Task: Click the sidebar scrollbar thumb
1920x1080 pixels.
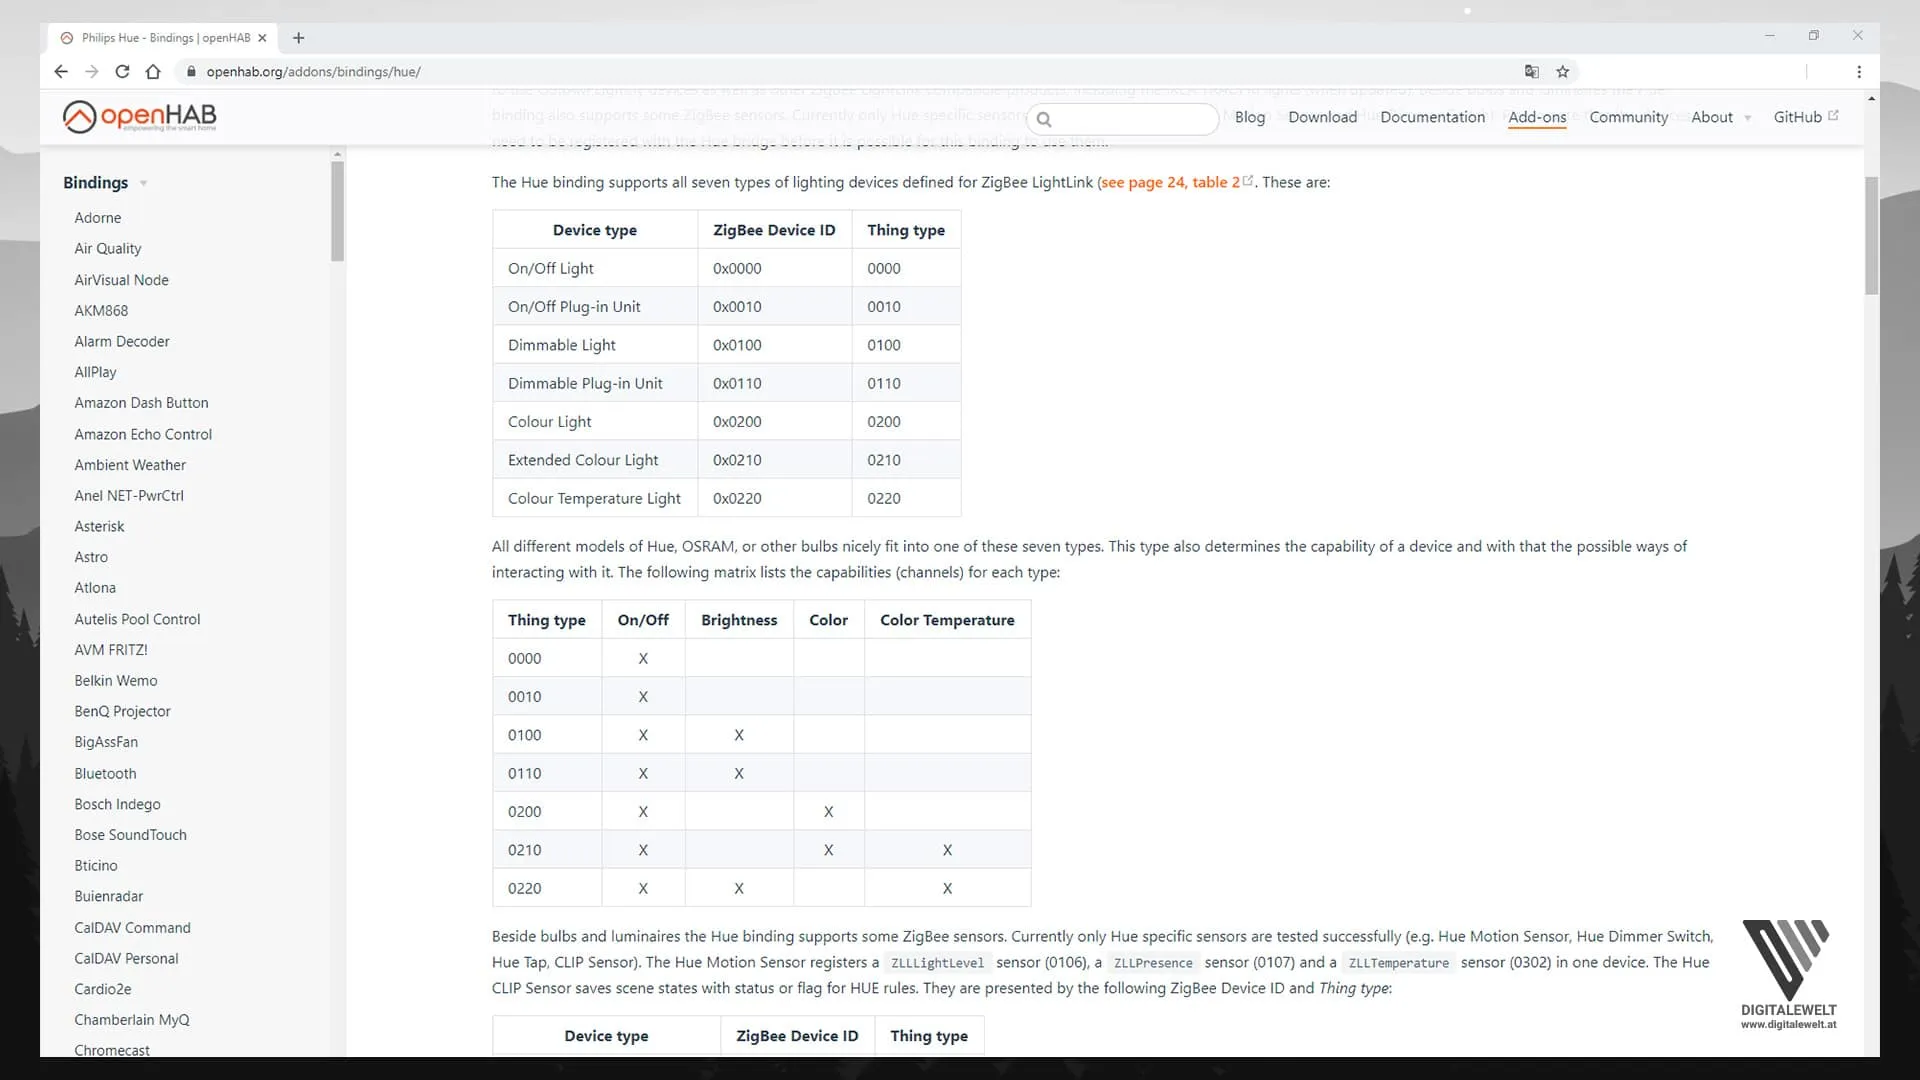Action: click(x=337, y=211)
